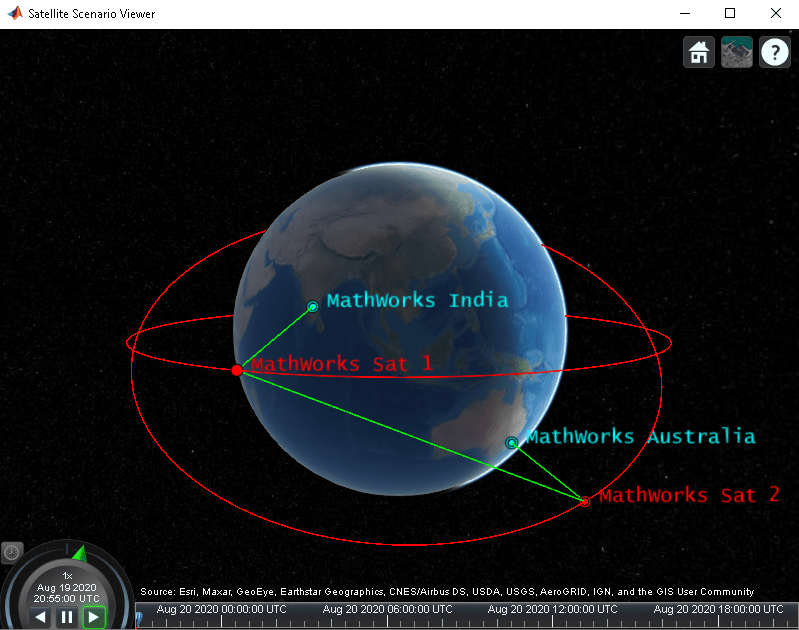Screen dimensions: 799x630
Task: Minimize the Satellite Scenario Viewer window
Action: coord(685,13)
